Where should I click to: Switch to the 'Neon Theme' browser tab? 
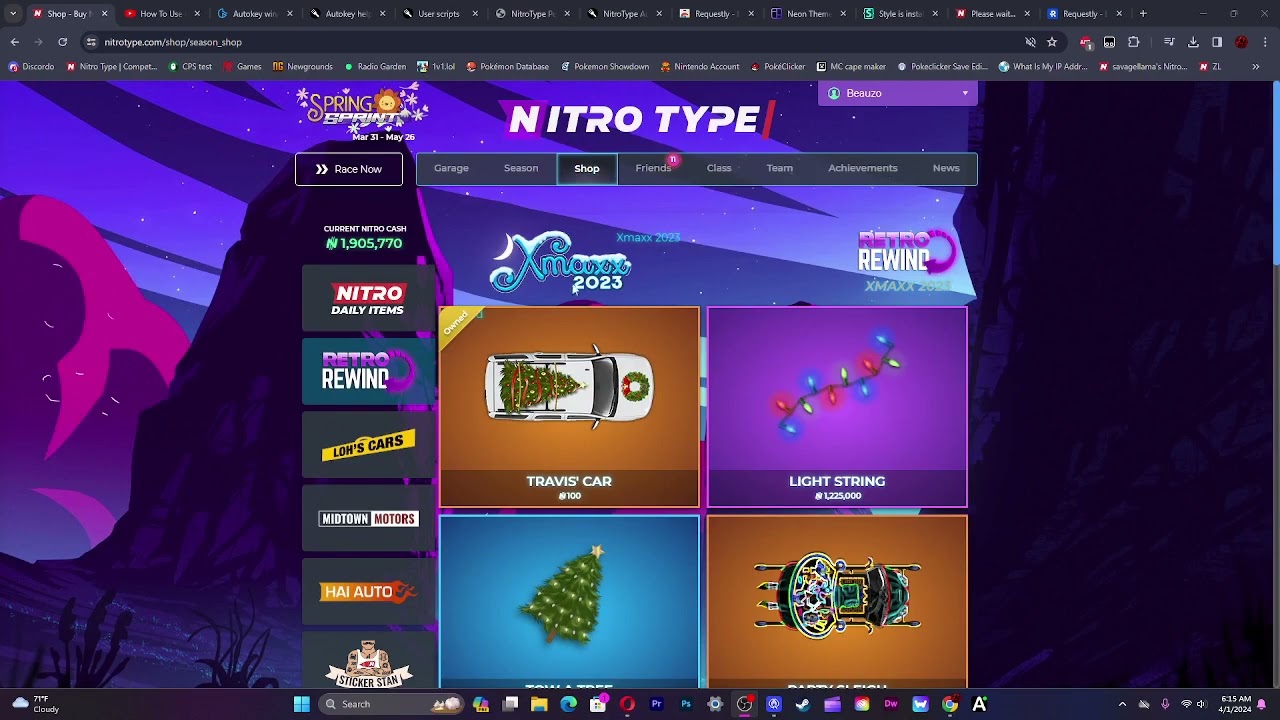(809, 14)
